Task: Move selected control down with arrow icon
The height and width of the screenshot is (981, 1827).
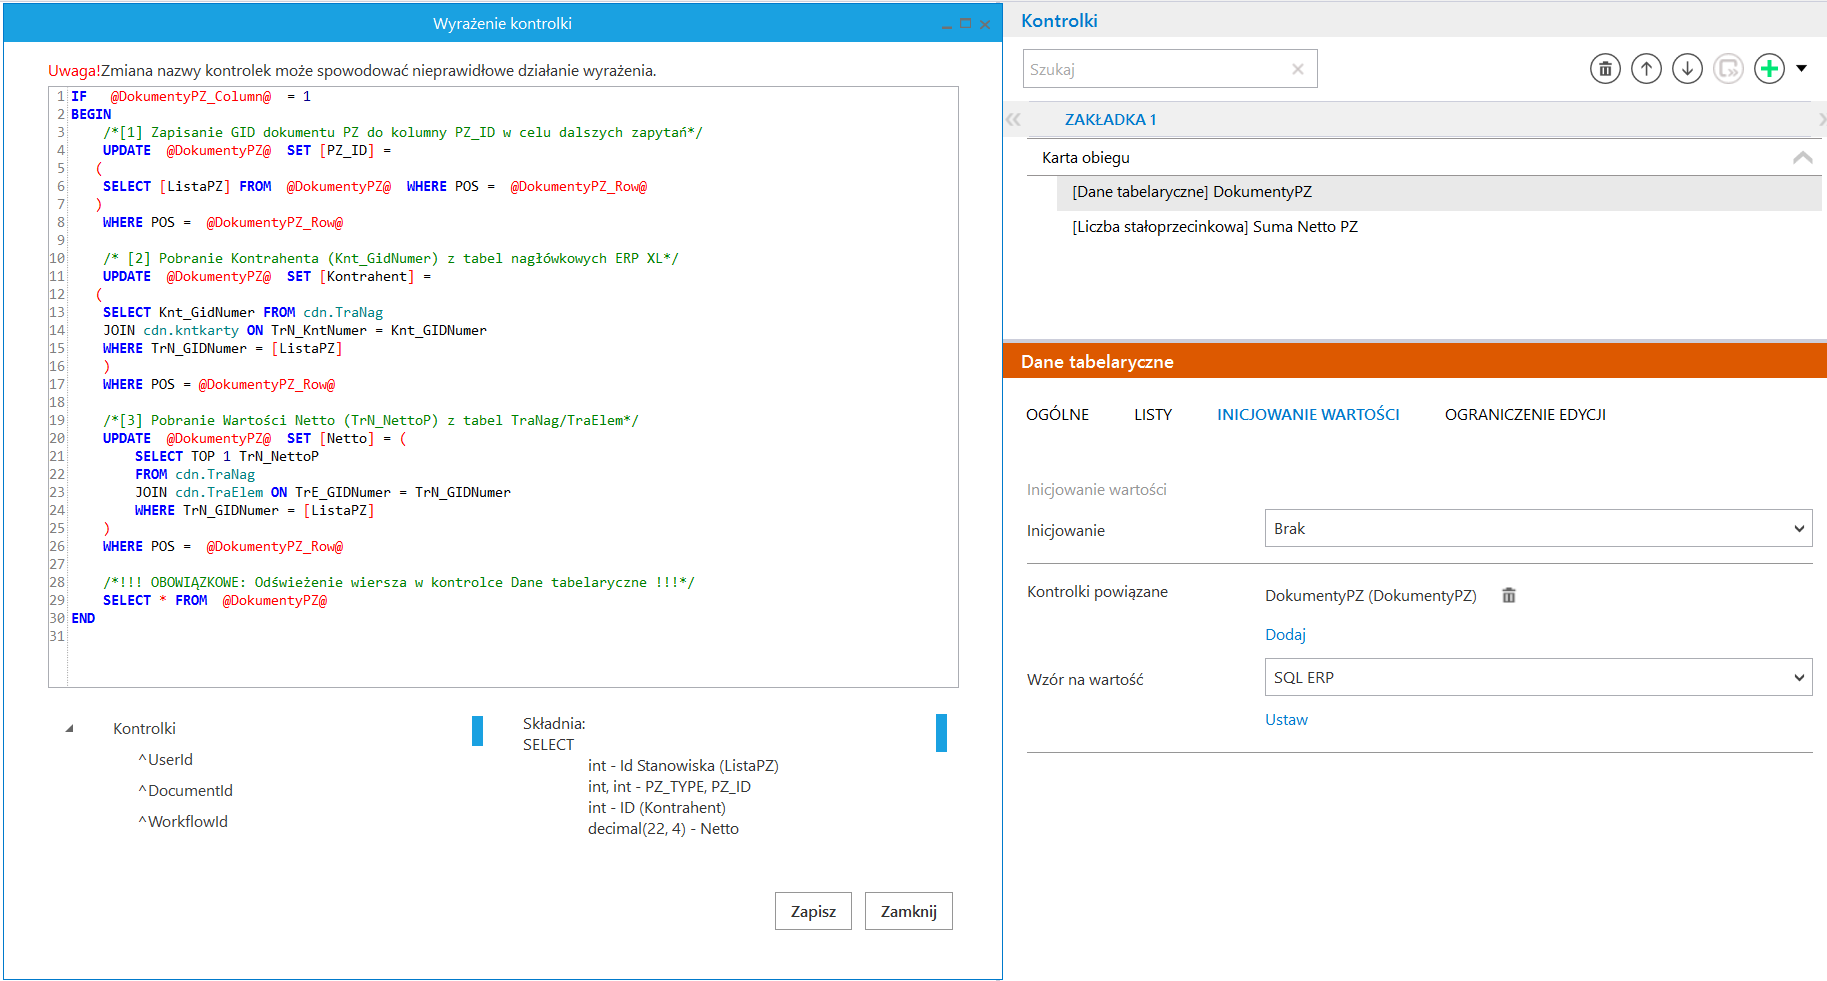Action: click(x=1687, y=69)
